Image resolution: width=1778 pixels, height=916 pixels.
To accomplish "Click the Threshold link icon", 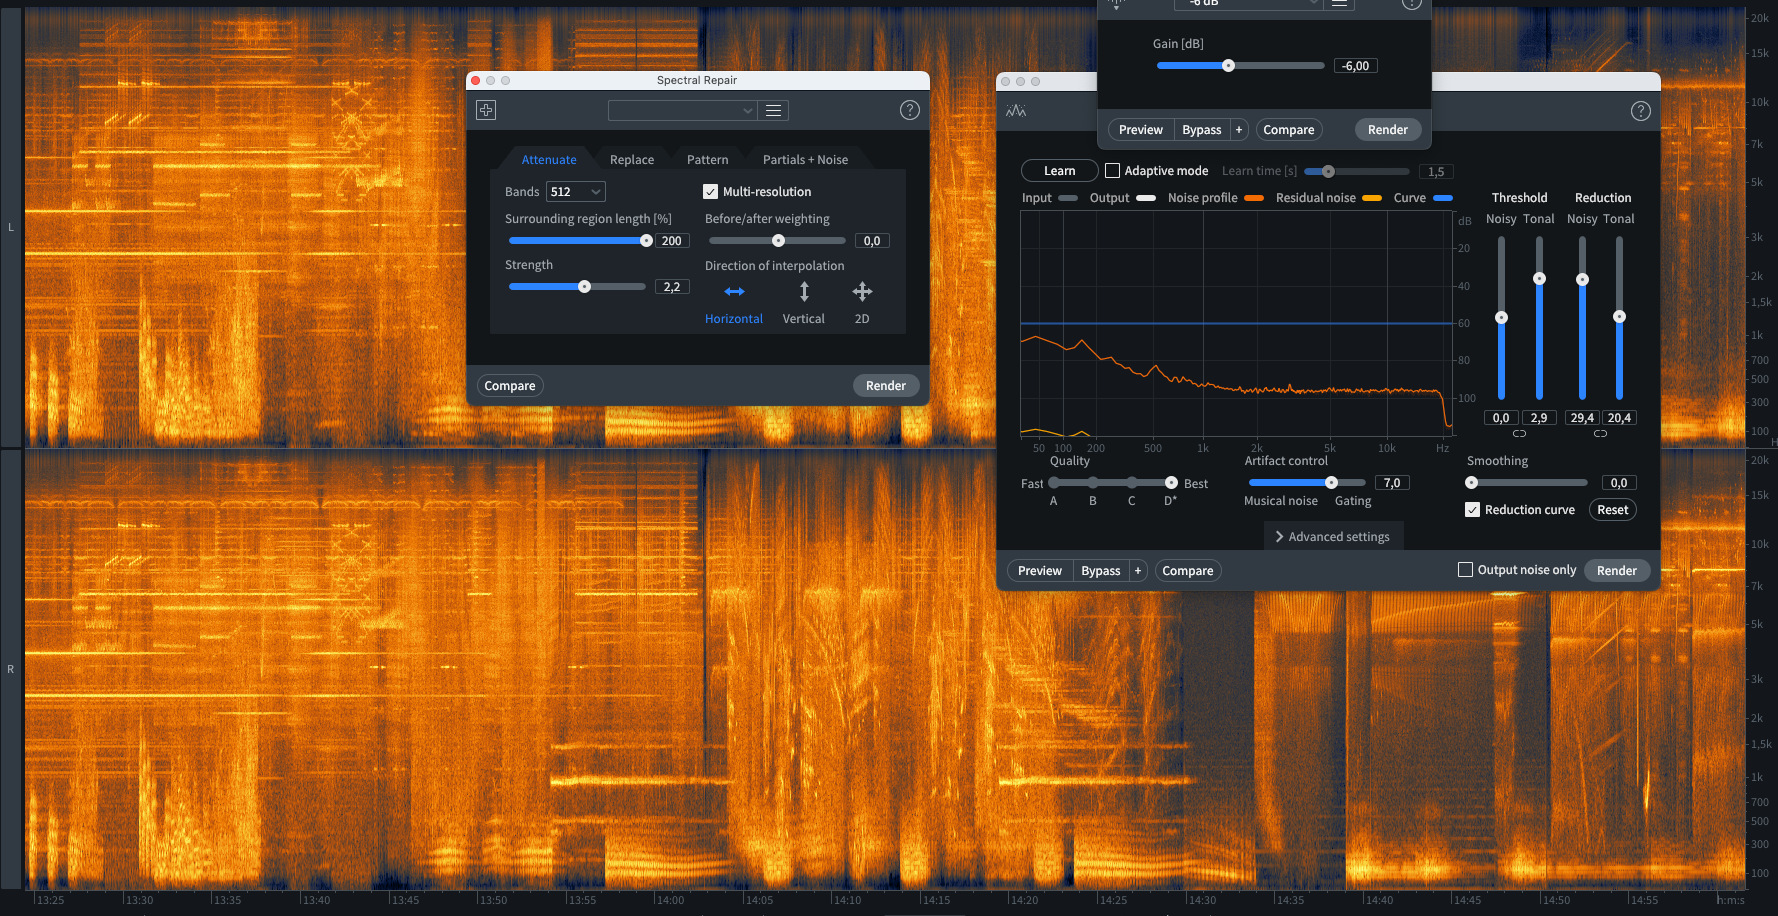I will coord(1519,434).
